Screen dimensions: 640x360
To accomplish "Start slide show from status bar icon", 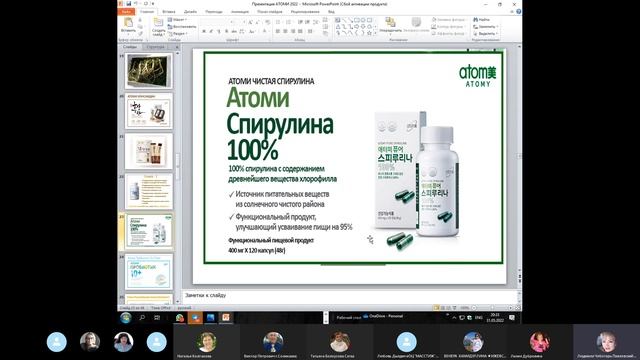I will (455, 308).
